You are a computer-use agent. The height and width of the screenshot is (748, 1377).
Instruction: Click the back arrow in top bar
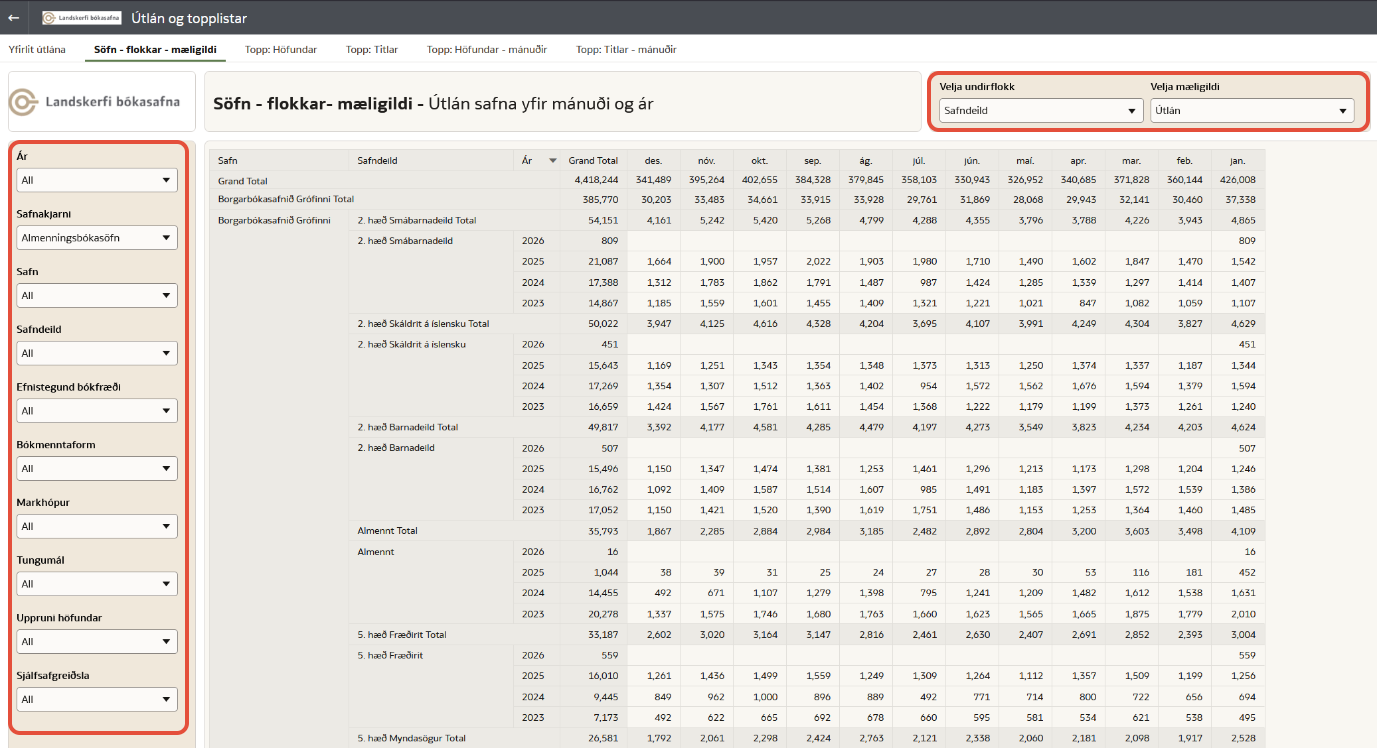tap(14, 18)
